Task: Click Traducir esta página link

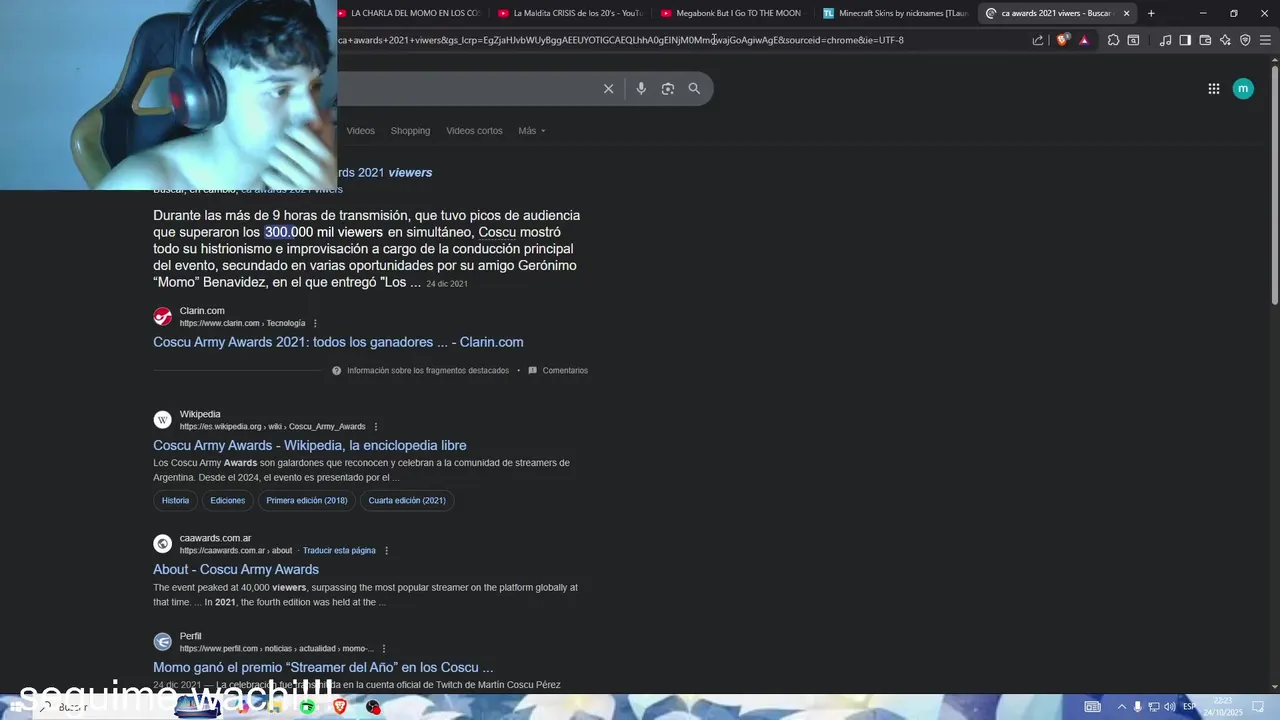Action: point(339,551)
